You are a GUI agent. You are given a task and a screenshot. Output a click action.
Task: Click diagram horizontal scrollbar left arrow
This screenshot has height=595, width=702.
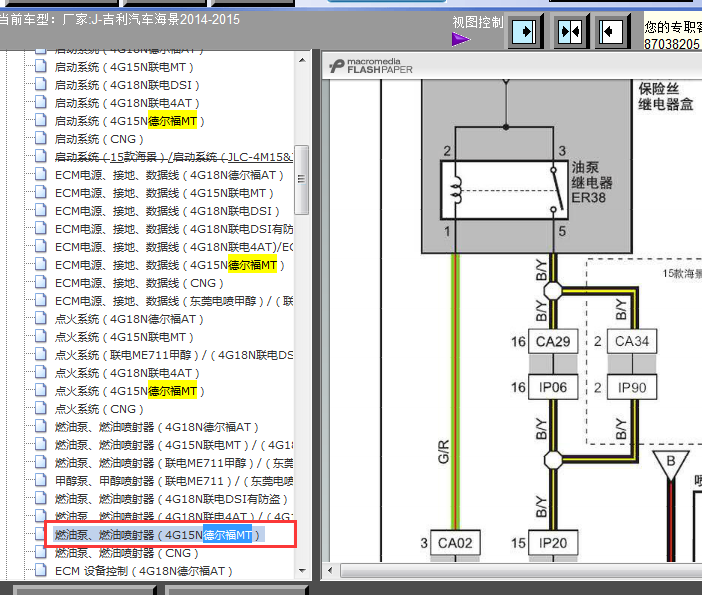click(330, 570)
